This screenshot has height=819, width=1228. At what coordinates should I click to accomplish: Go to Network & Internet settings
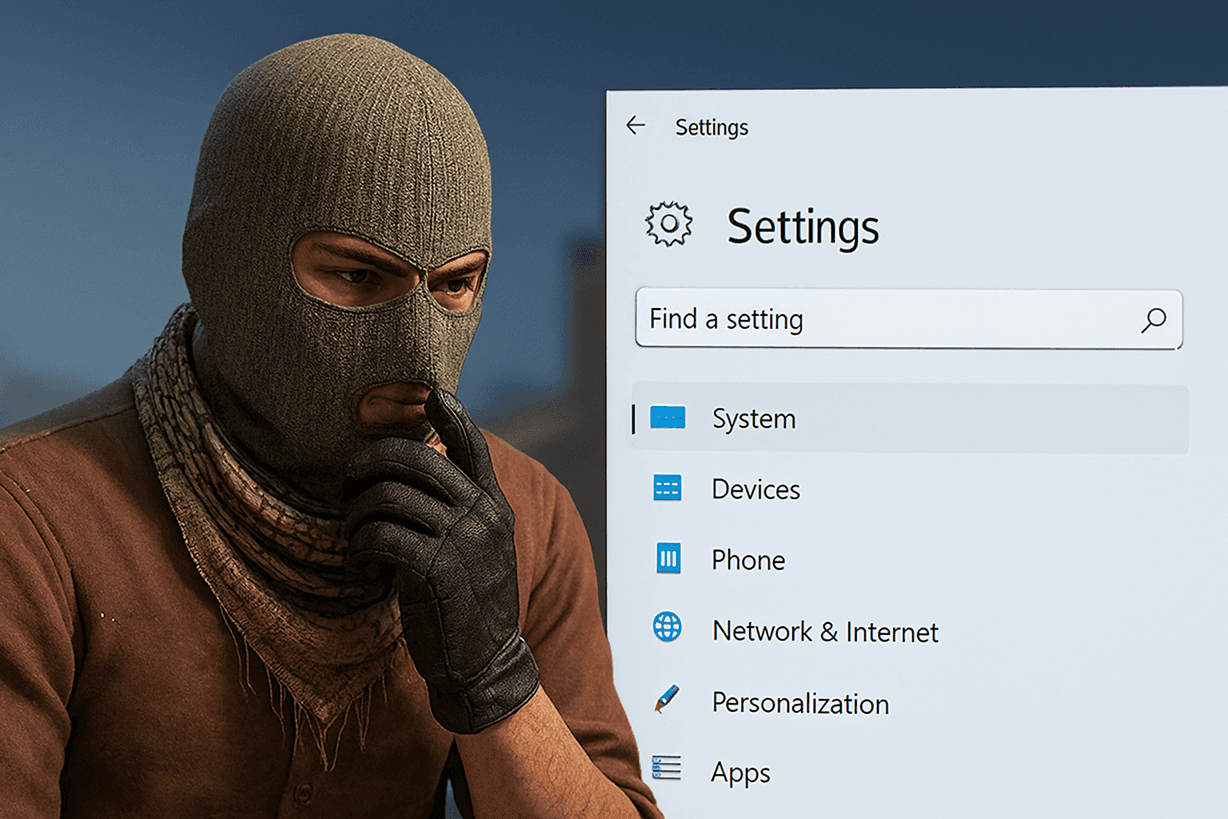pyautogui.click(x=825, y=631)
